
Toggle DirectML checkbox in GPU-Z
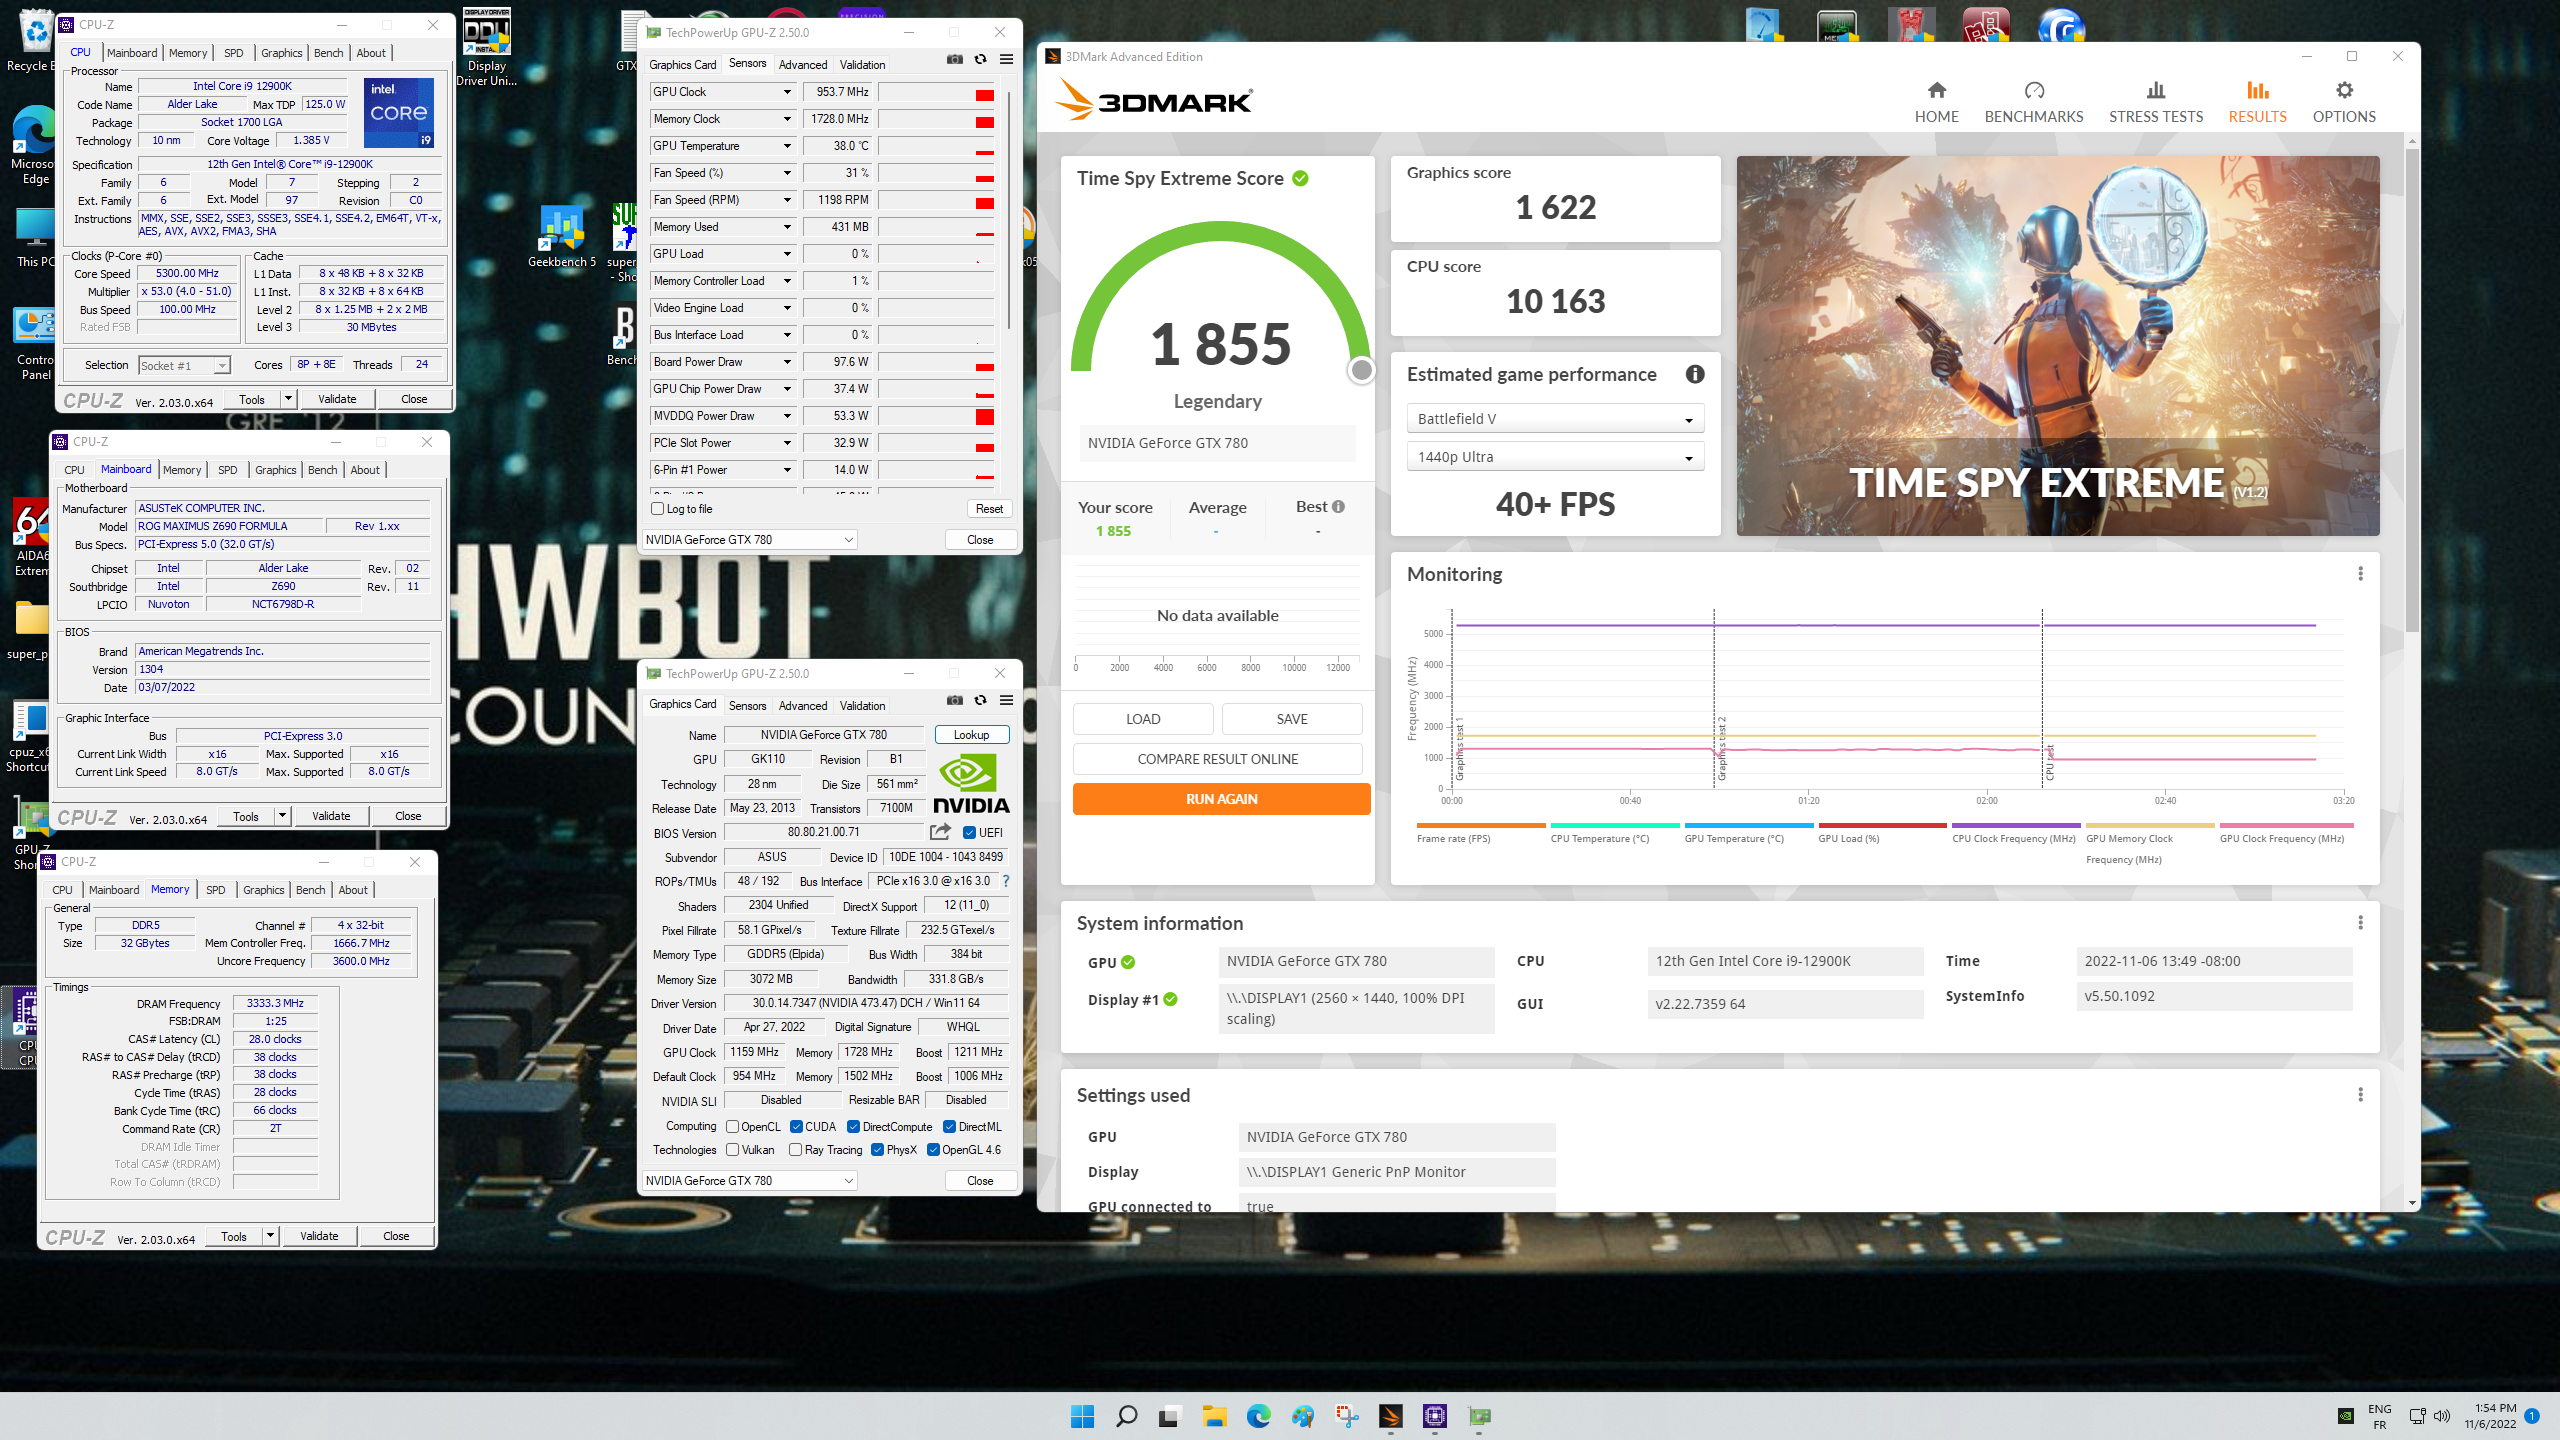[x=949, y=1127]
